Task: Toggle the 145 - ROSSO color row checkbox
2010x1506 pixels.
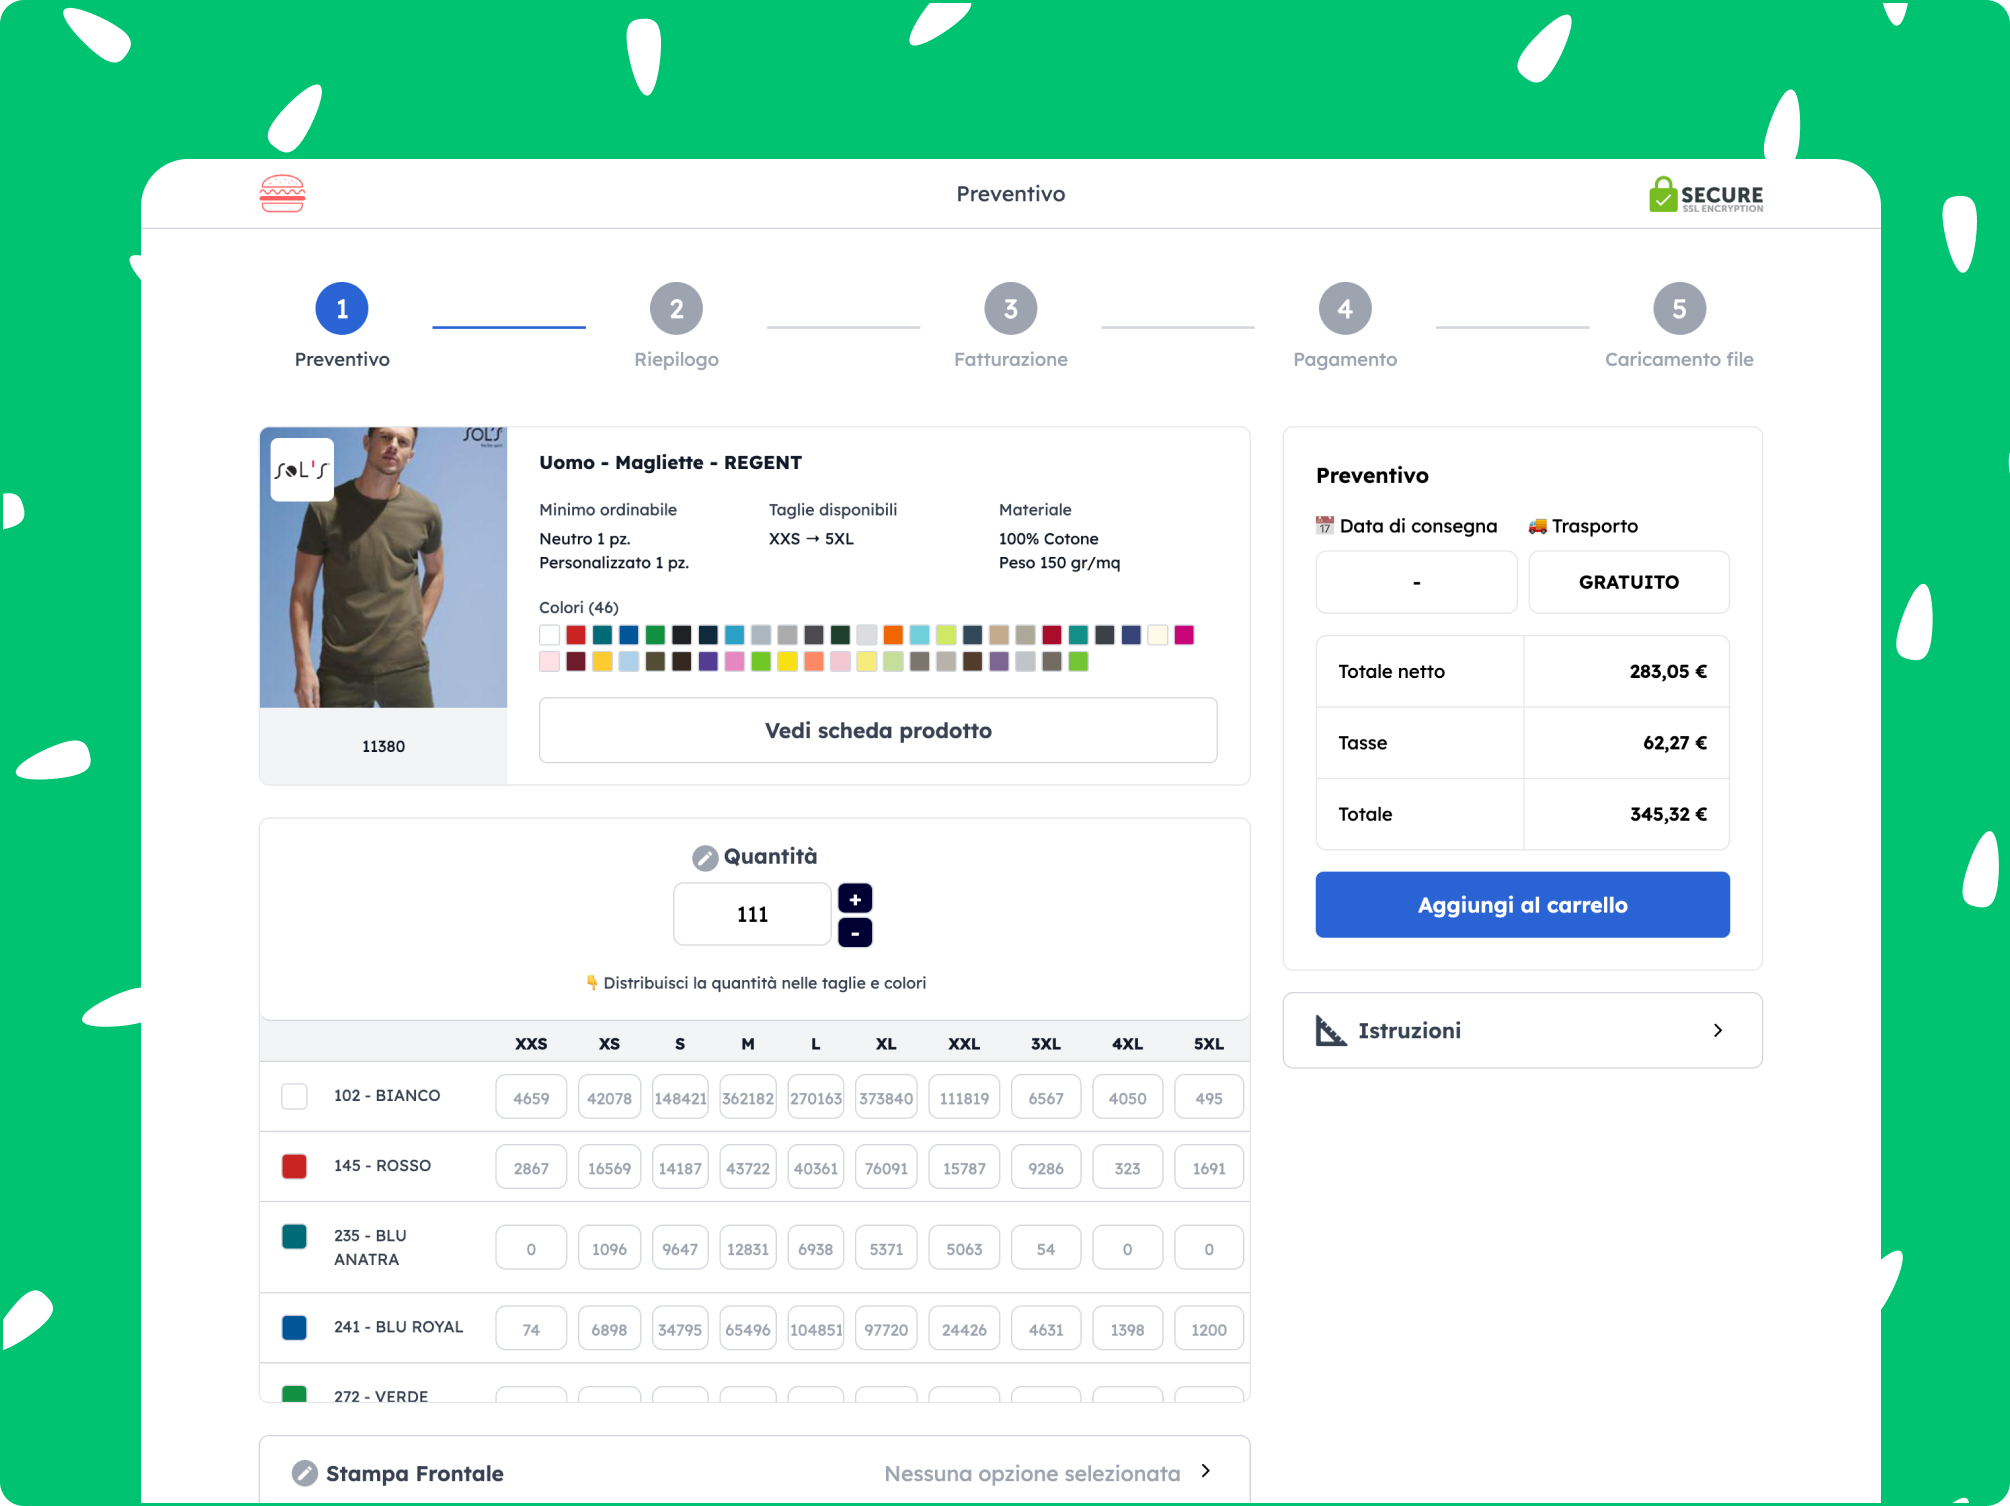Action: pyautogui.click(x=294, y=1166)
